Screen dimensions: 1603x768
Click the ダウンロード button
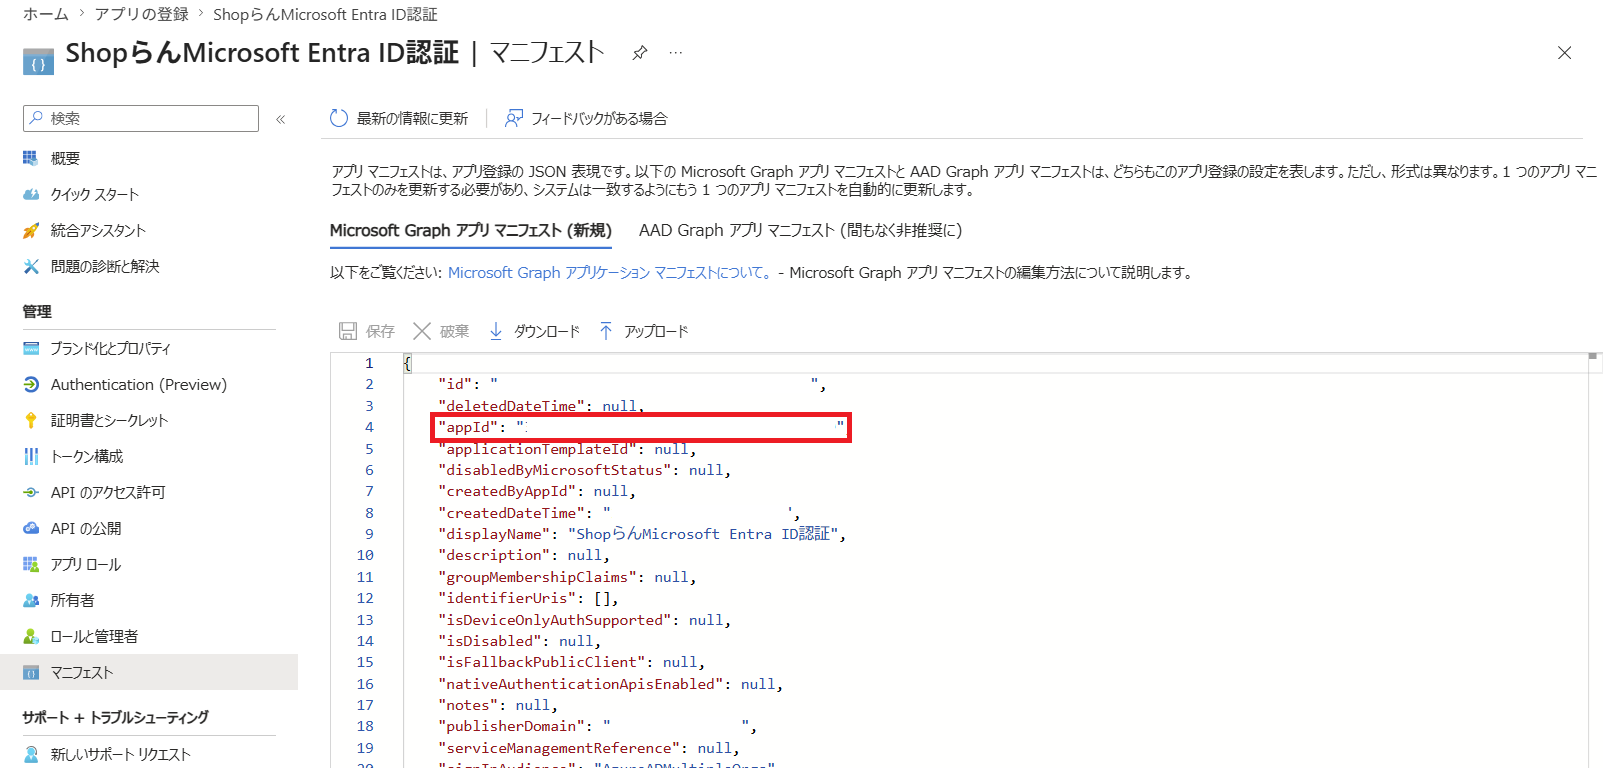click(534, 331)
